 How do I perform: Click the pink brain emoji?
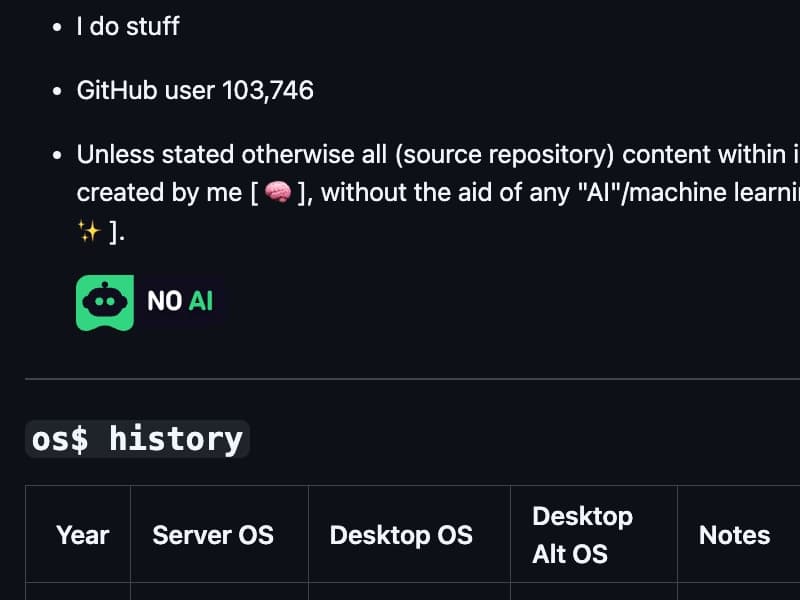coord(278,192)
